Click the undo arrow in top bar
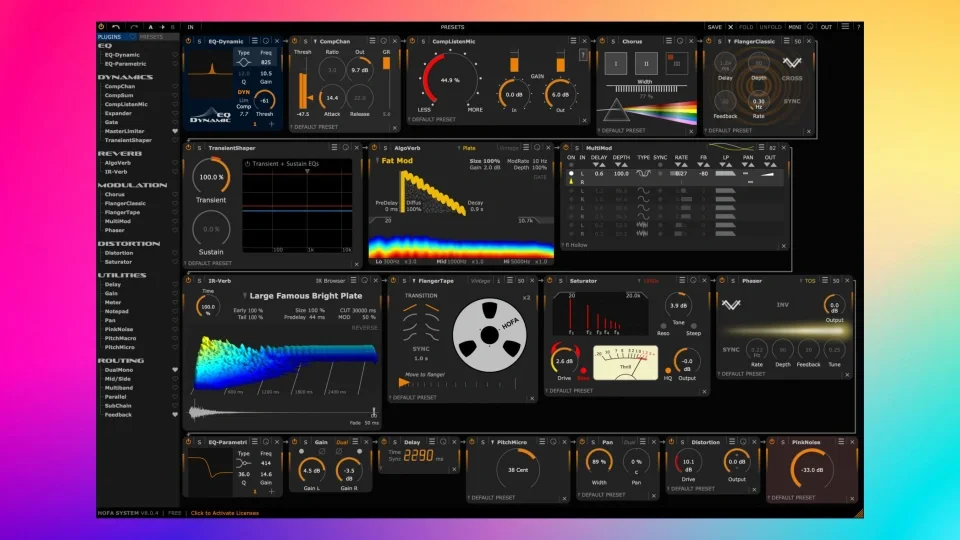 click(116, 27)
